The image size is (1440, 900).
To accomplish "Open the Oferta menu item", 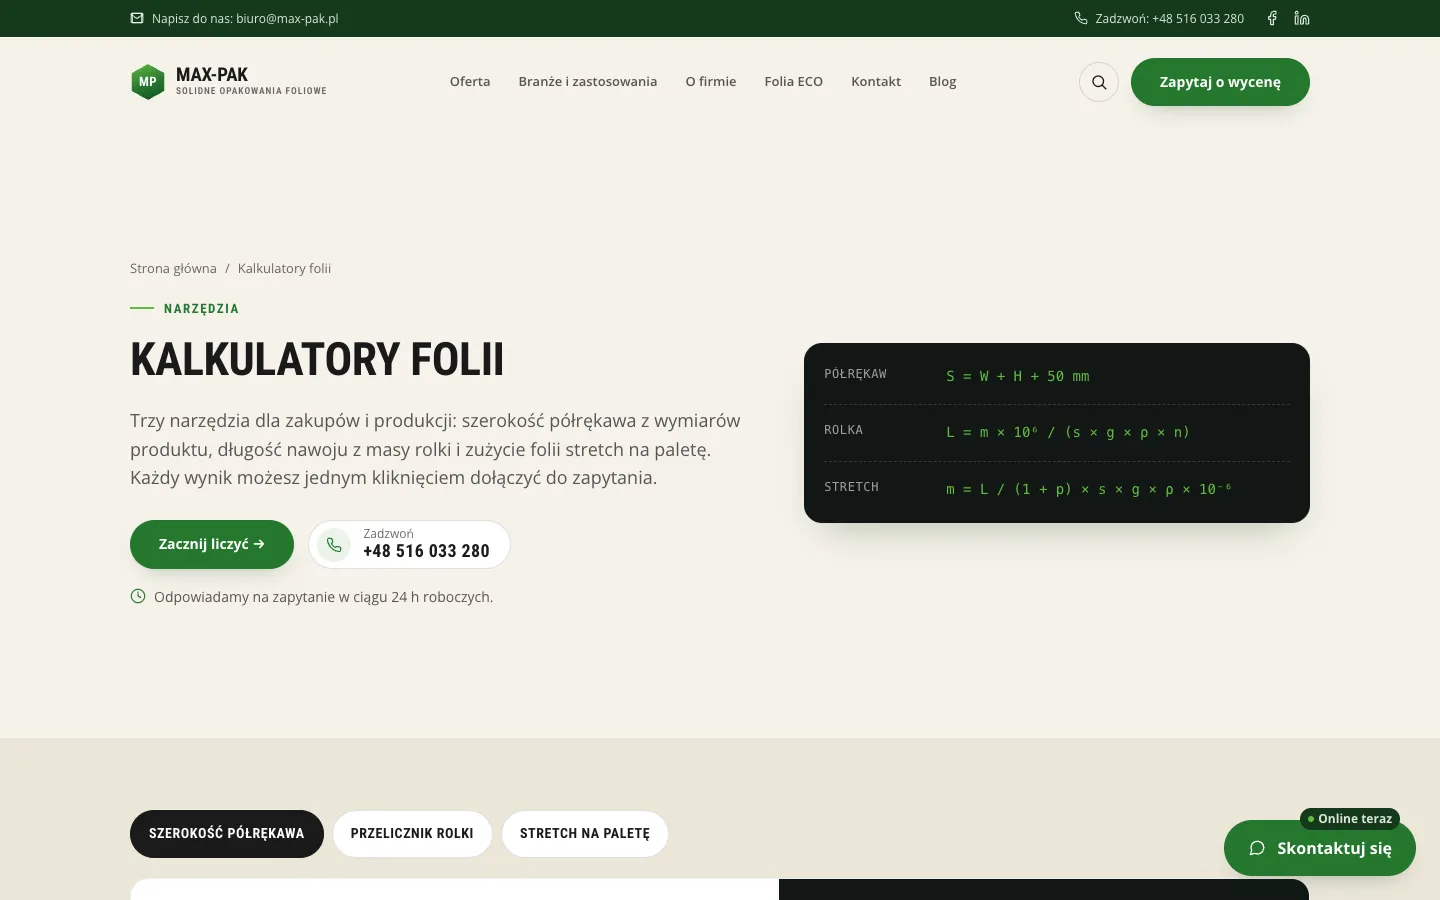I will (x=470, y=82).
